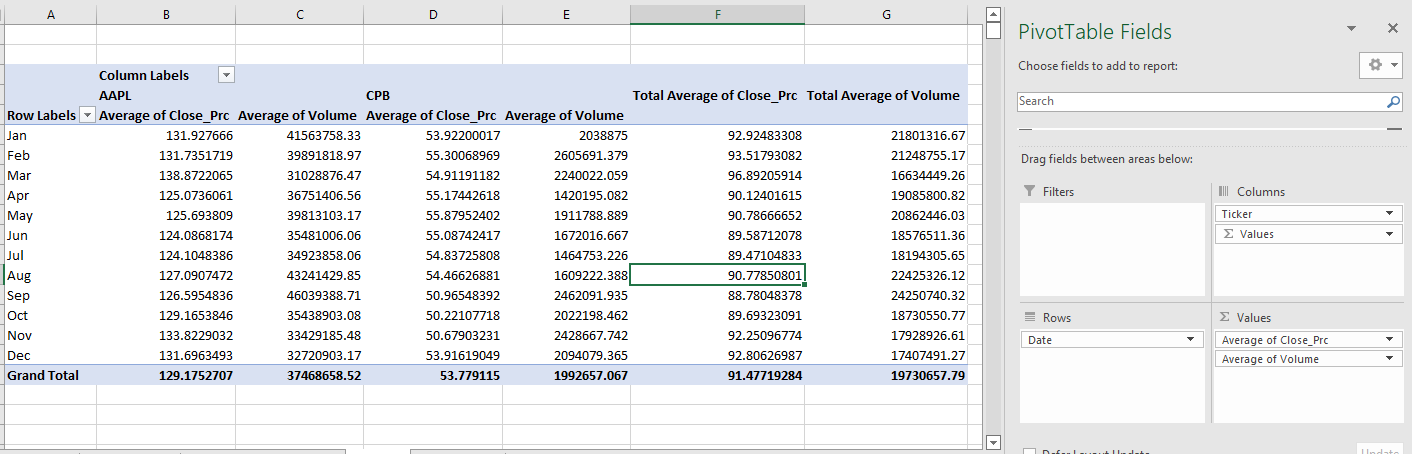Select Grand Total value 91.47719284
The height and width of the screenshot is (454, 1412).
[717, 375]
